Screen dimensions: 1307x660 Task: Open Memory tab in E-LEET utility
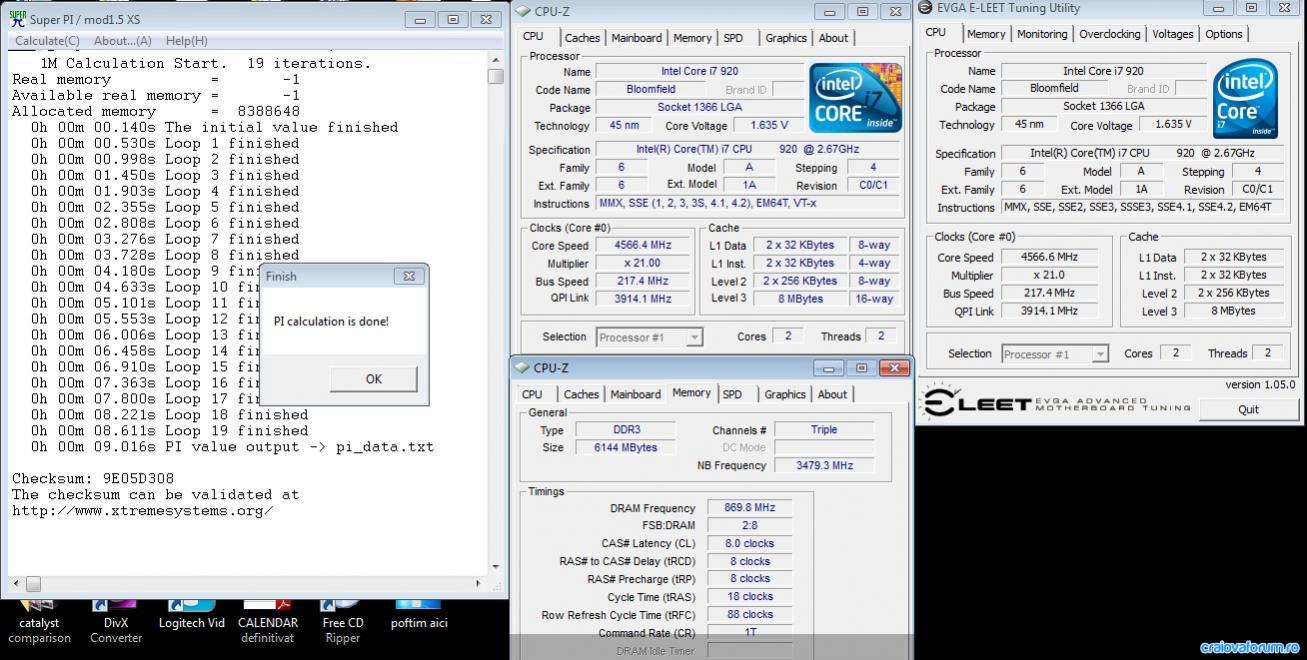tap(986, 34)
